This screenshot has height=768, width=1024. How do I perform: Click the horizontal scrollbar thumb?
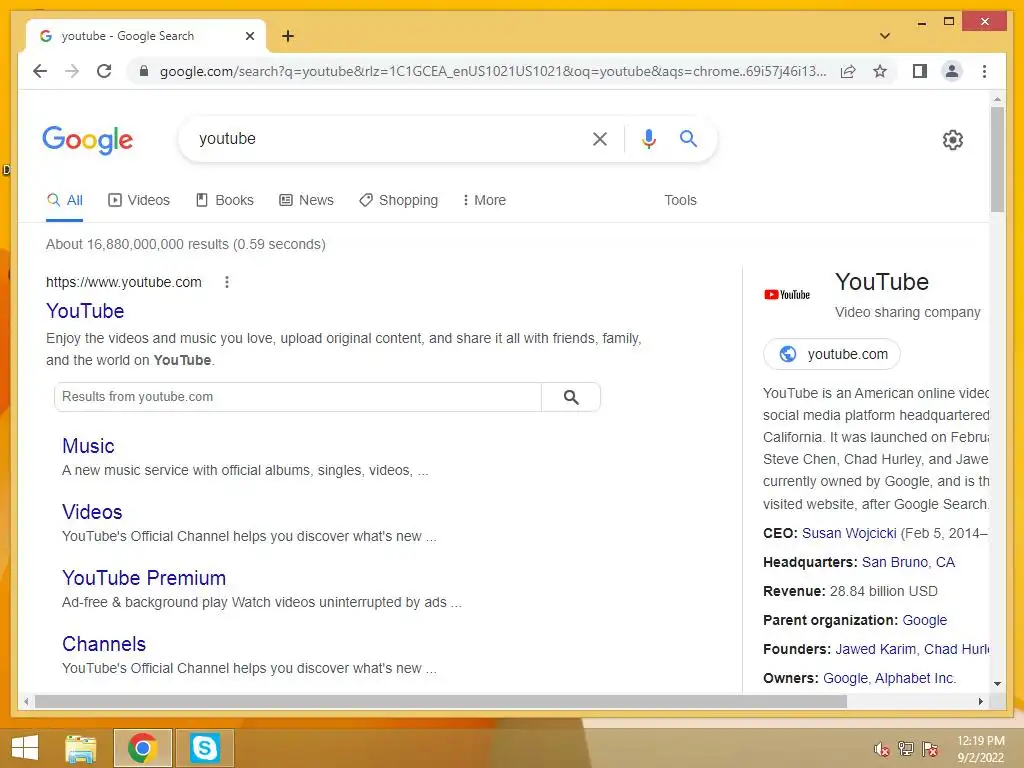[x=441, y=701]
